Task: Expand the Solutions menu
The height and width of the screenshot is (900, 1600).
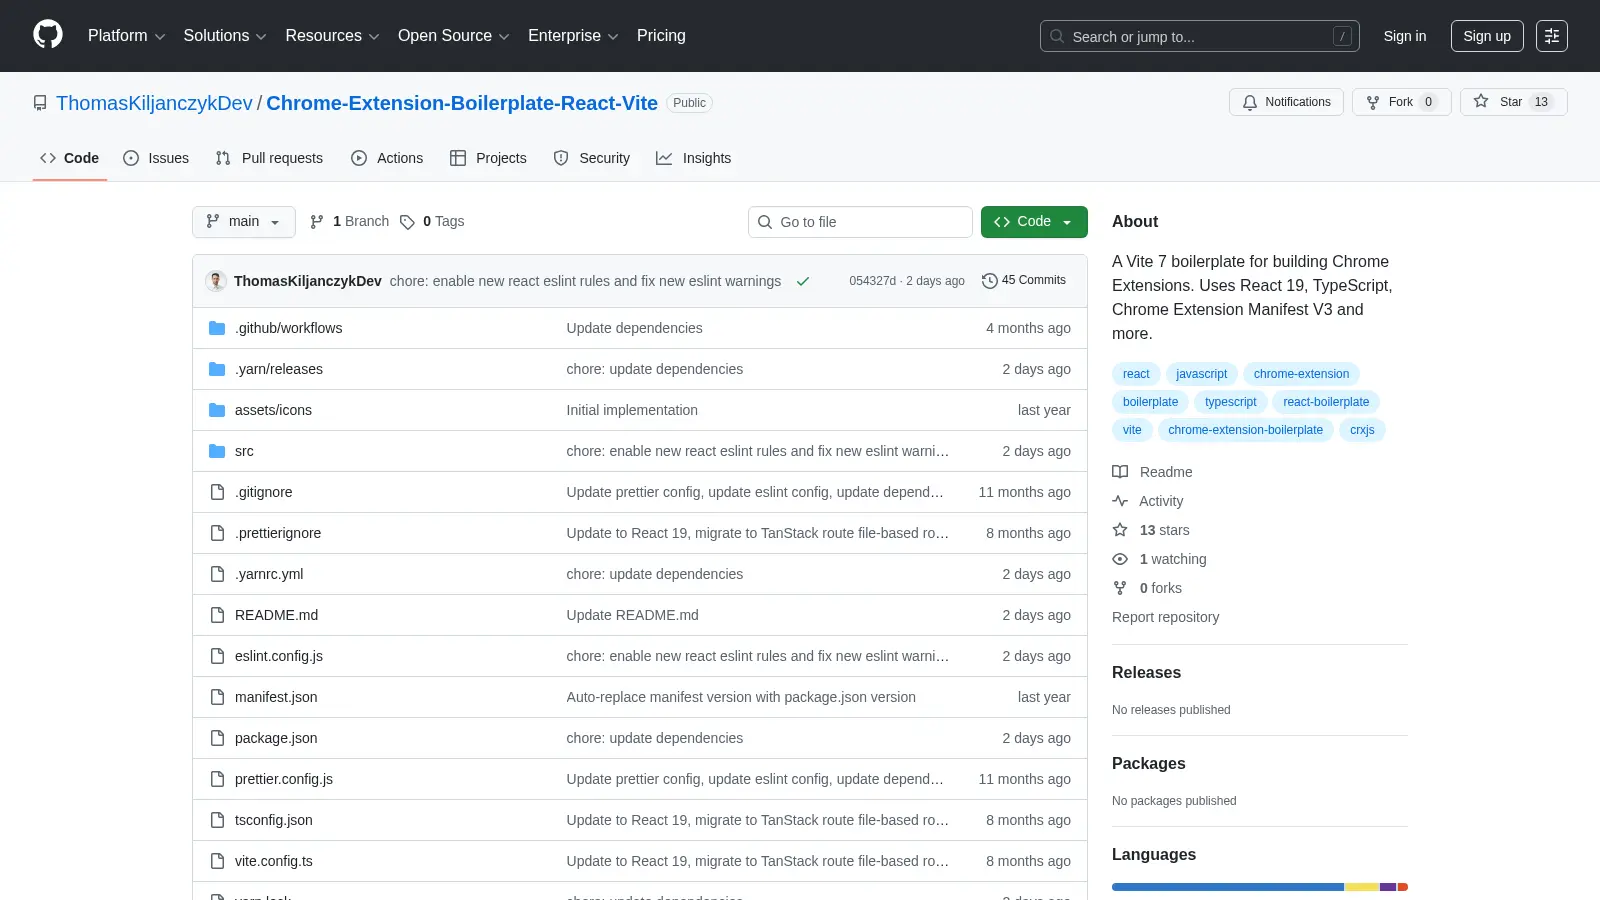Action: tap(225, 36)
